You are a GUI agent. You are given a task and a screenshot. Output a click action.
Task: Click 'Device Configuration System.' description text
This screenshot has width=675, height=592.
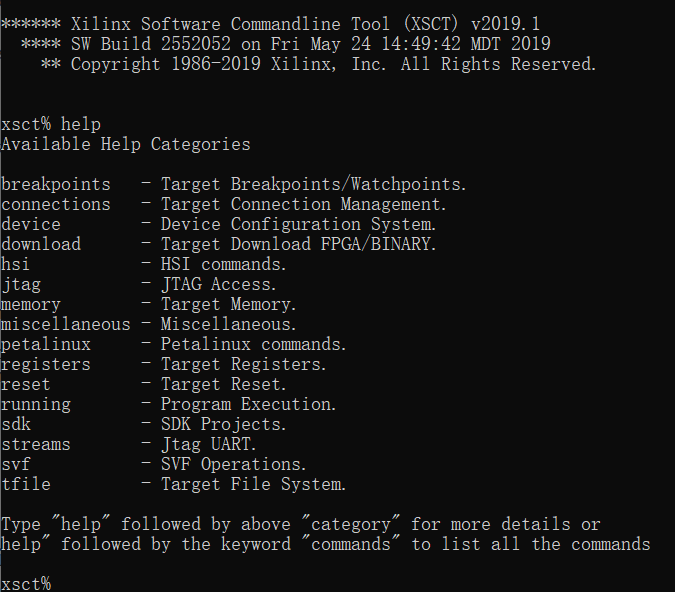pos(299,224)
